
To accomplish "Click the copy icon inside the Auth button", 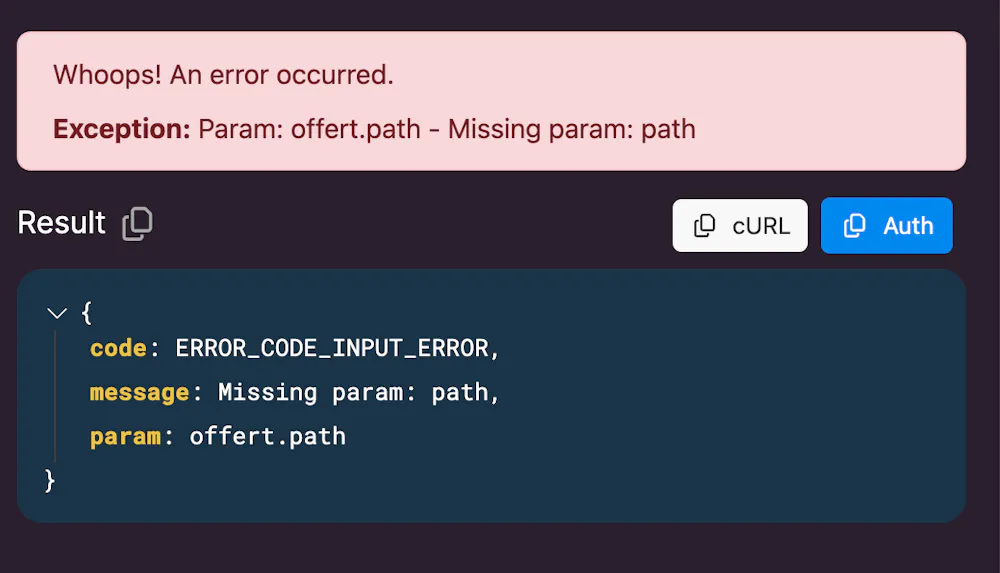I will (854, 226).
